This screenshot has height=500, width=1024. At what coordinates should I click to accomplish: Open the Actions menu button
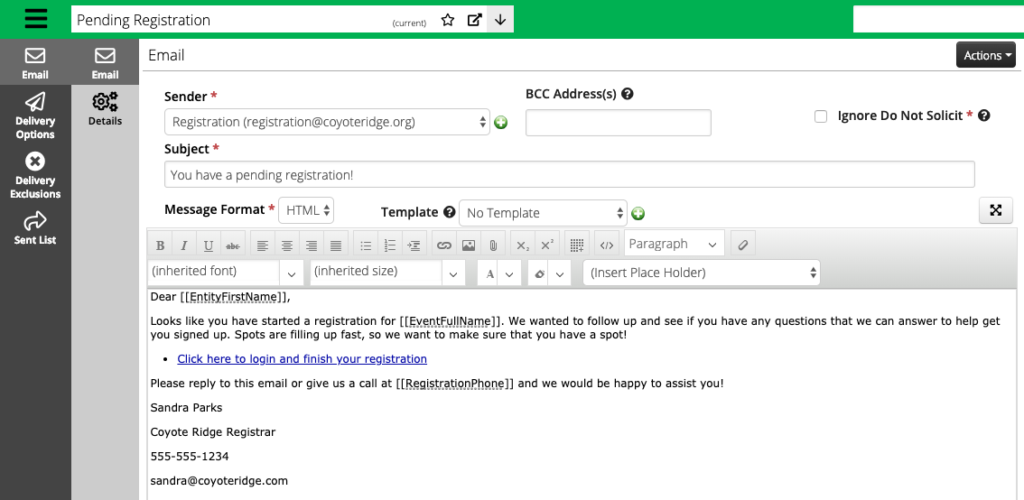click(985, 56)
